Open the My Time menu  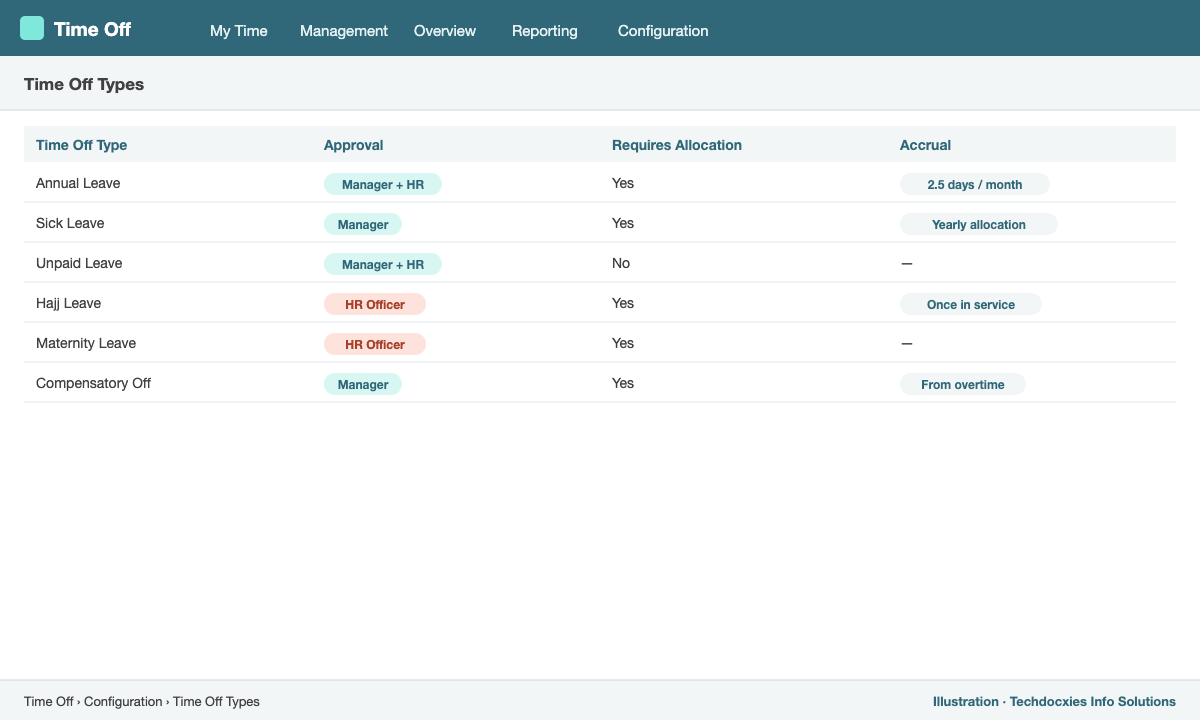pyautogui.click(x=239, y=31)
